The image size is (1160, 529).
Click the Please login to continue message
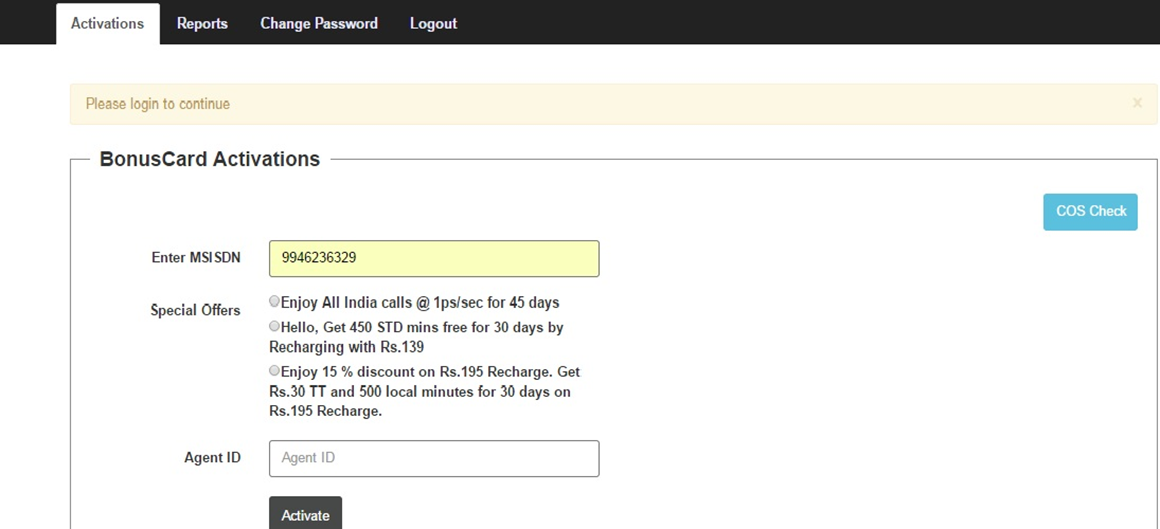click(x=158, y=104)
